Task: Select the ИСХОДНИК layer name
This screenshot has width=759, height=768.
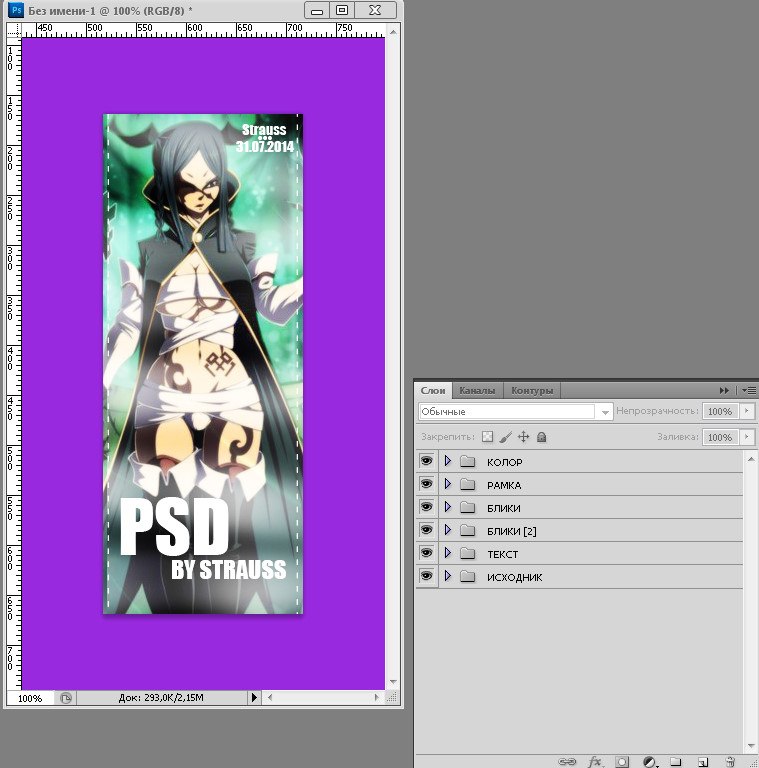Action: pyautogui.click(x=514, y=577)
